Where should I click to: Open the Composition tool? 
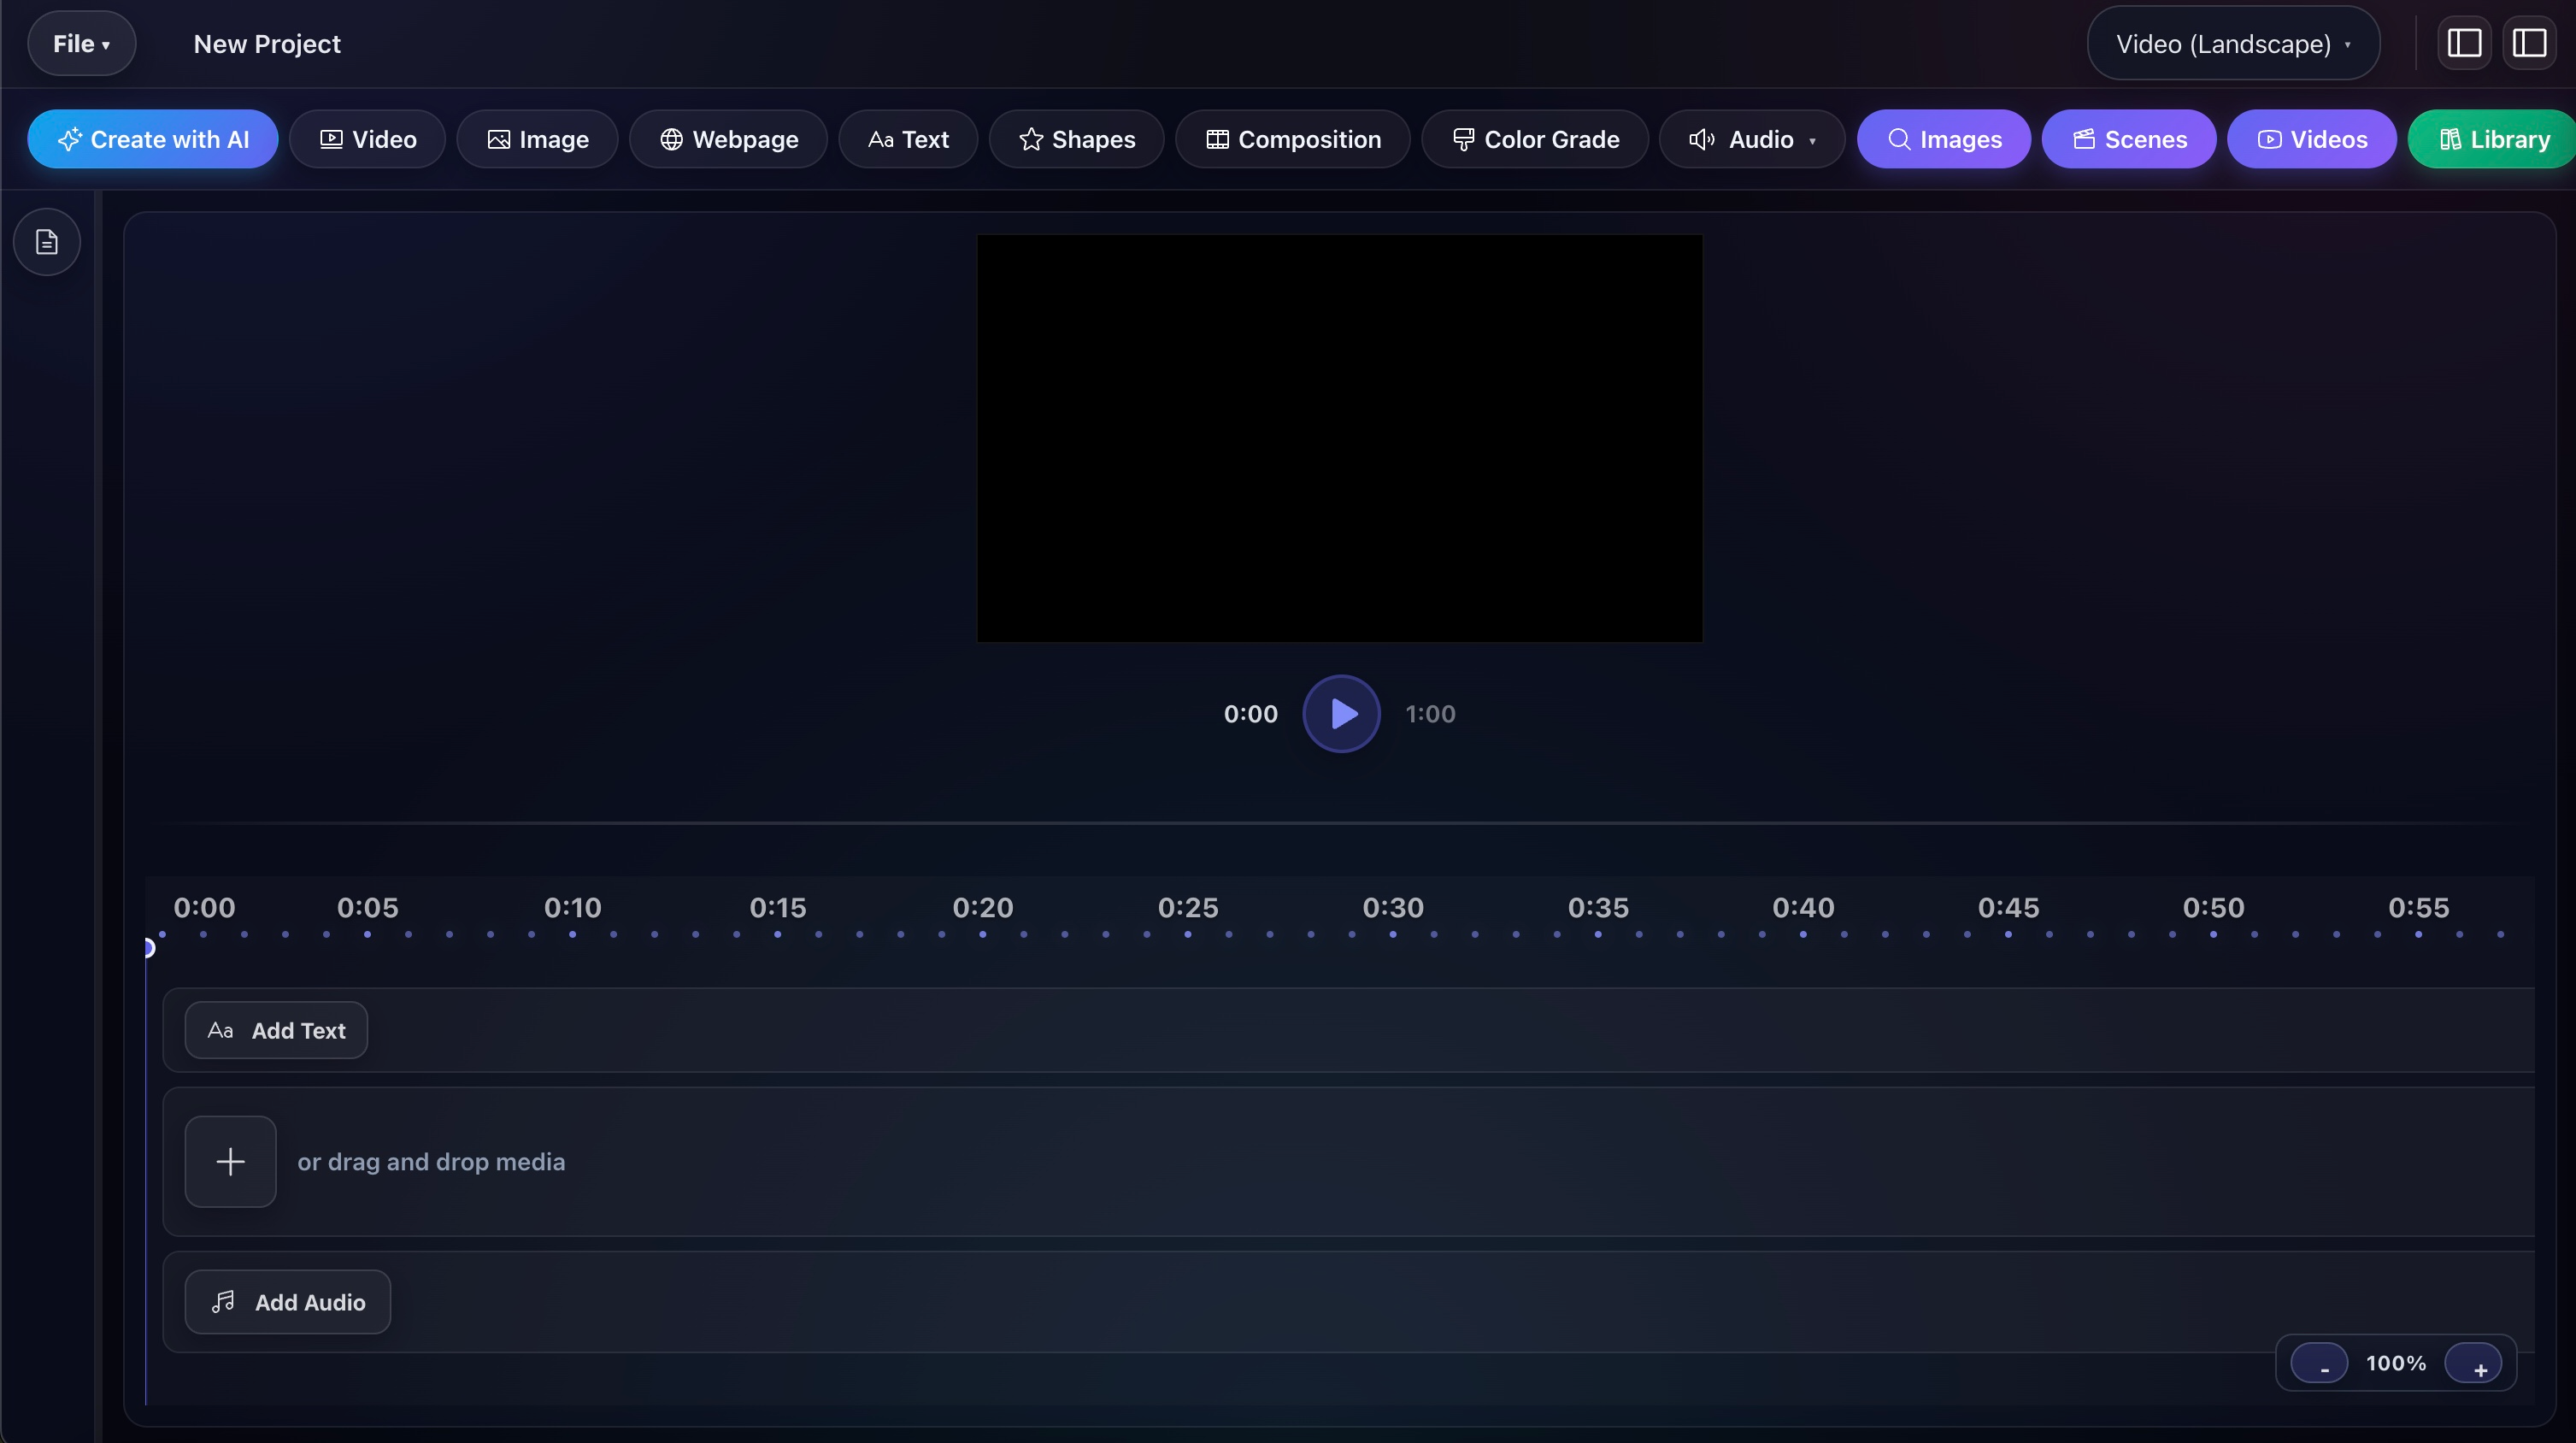pyautogui.click(x=1292, y=139)
